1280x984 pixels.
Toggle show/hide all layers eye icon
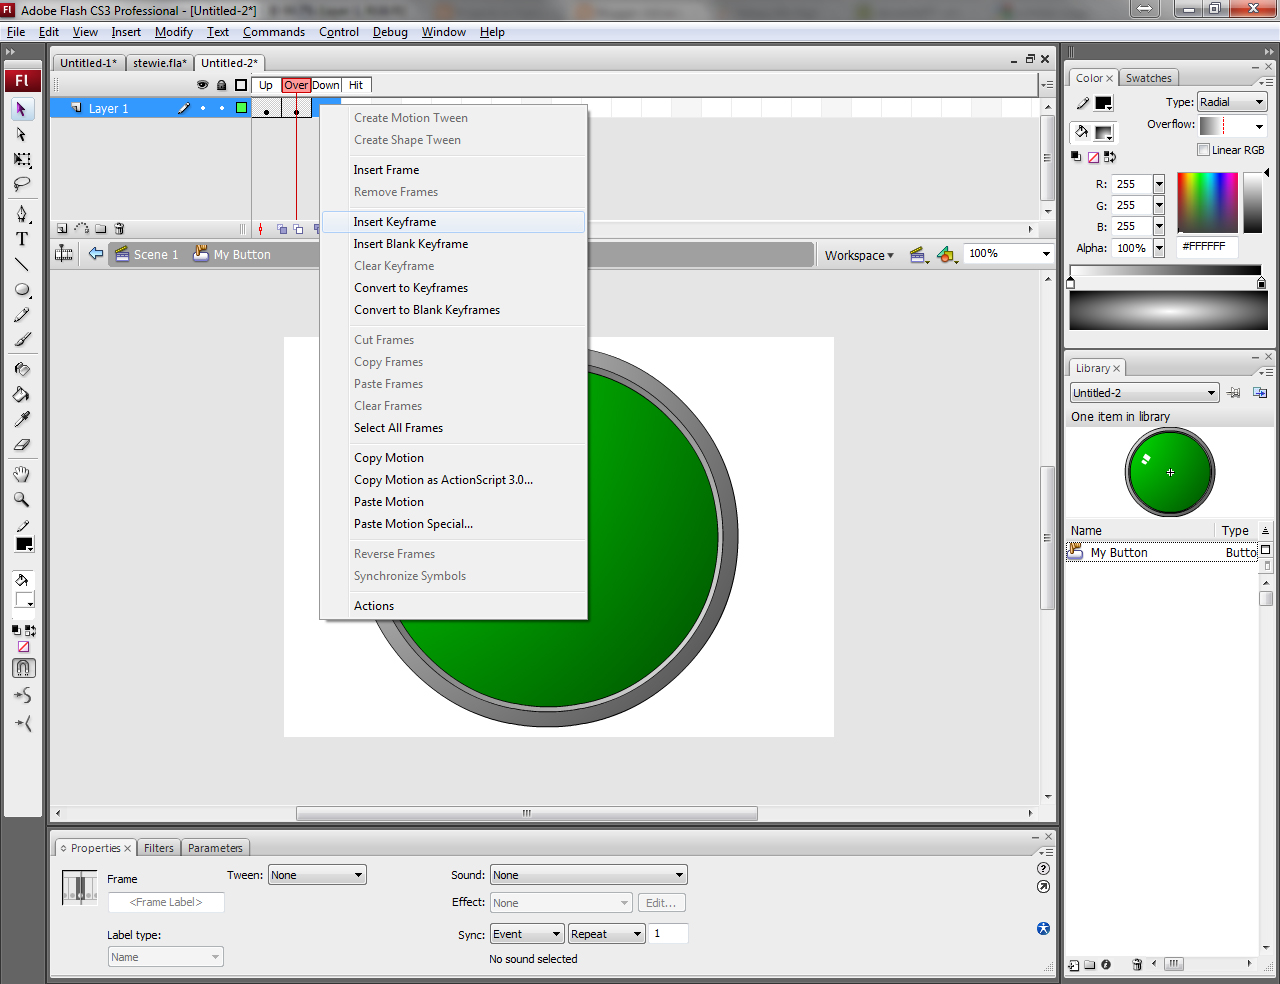pos(202,85)
